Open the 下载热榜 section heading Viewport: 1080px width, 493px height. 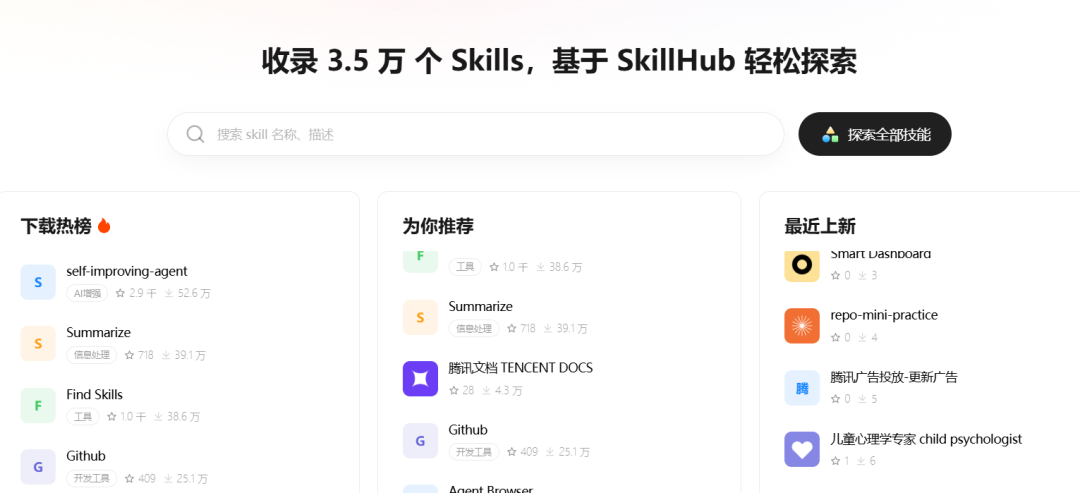(x=56, y=226)
